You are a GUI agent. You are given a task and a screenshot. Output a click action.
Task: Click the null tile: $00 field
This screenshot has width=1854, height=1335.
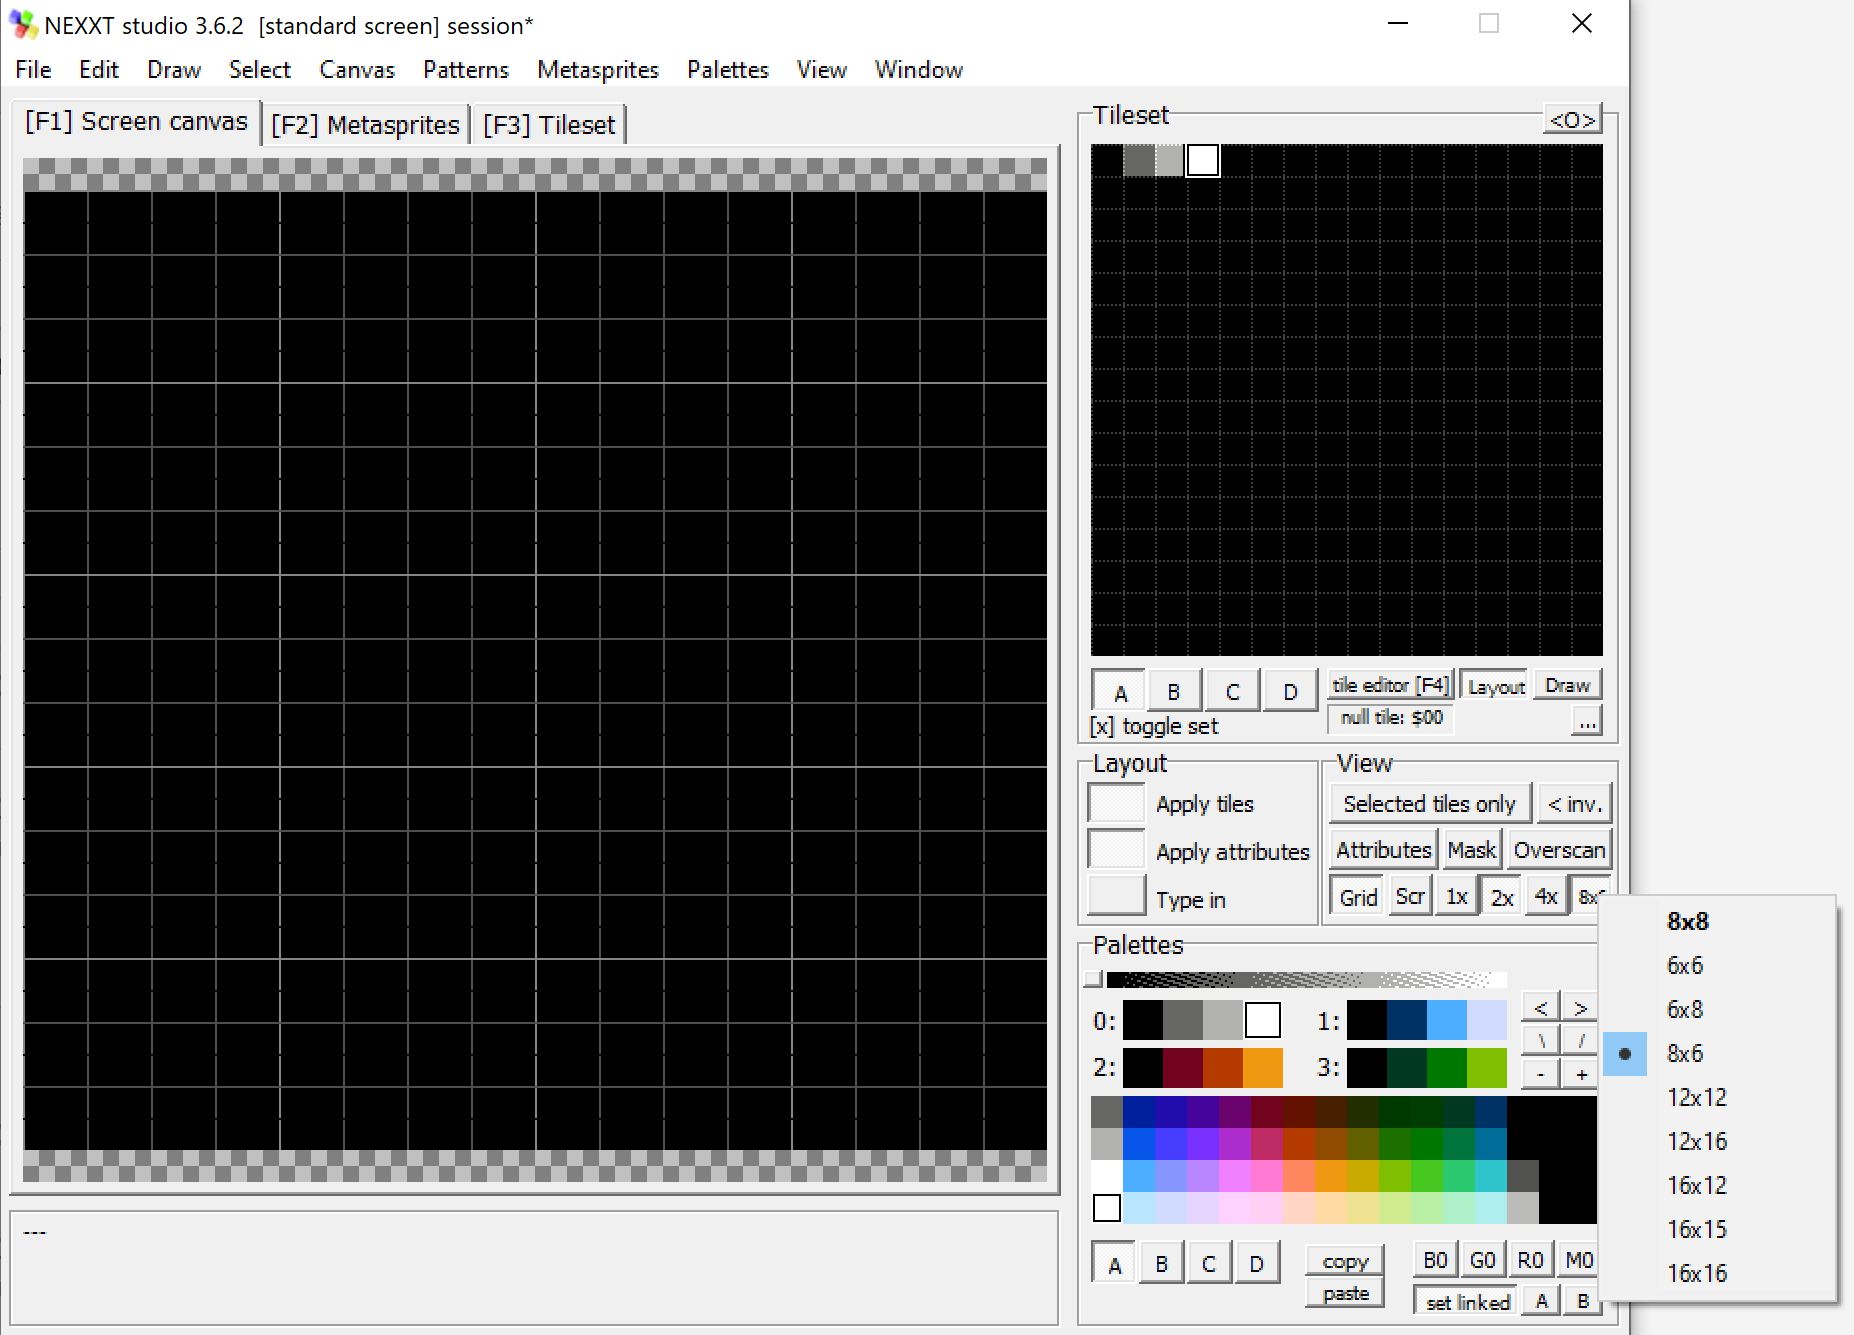tap(1391, 718)
